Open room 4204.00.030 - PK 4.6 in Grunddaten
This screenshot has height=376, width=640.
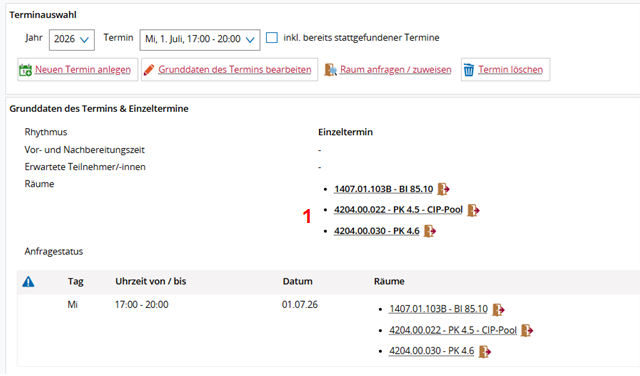pos(377,231)
